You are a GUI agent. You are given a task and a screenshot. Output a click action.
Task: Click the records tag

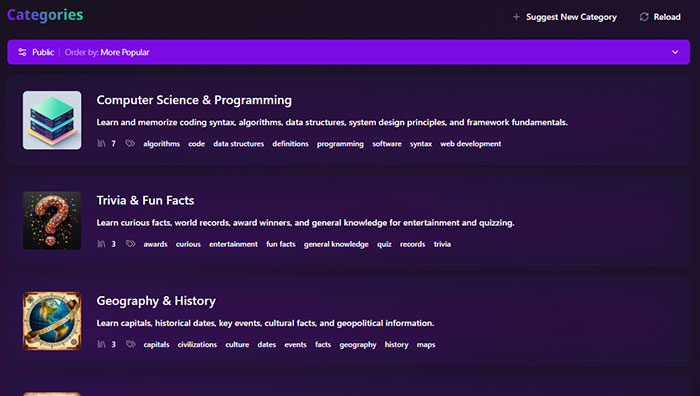pos(412,244)
